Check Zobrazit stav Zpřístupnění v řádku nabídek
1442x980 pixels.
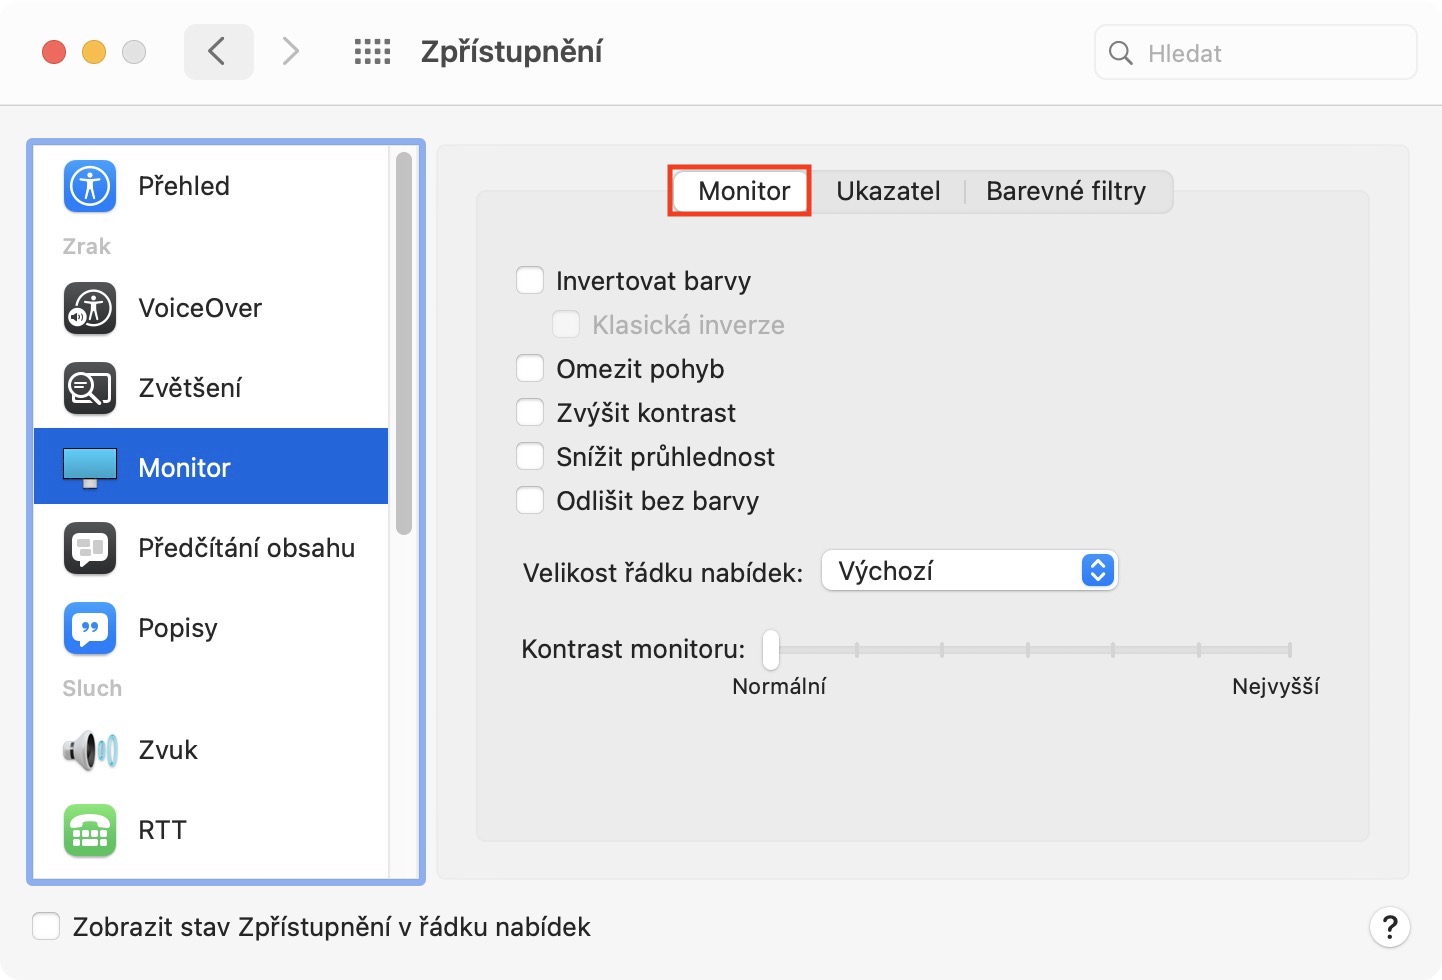tap(46, 927)
